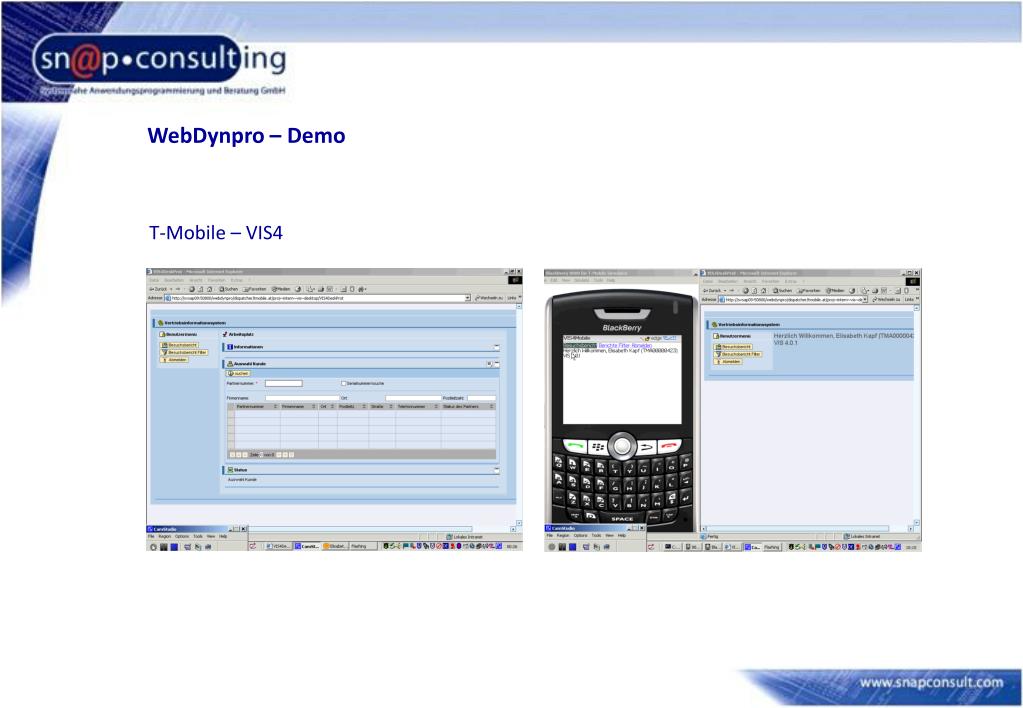Image resolution: width=1023 pixels, height=708 pixels.
Task: Click into the Firmenname text field
Action: pyautogui.click(x=302, y=397)
